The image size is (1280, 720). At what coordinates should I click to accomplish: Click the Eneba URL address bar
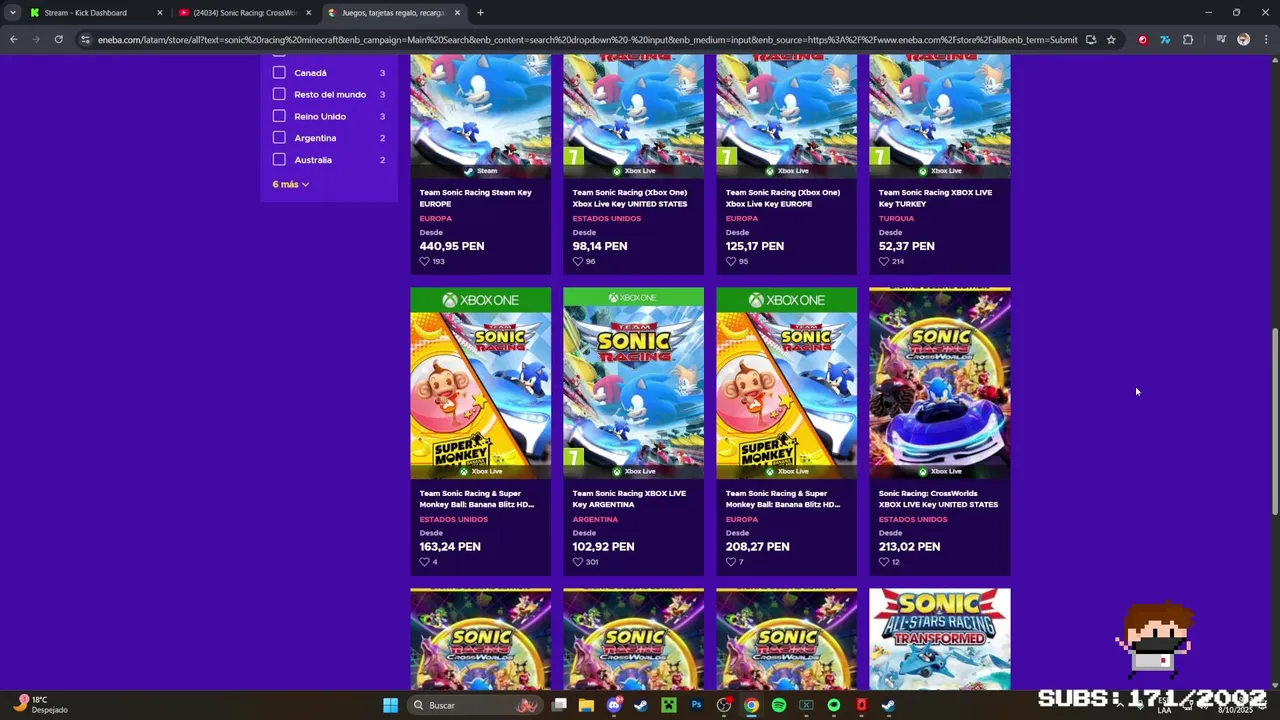[587, 40]
